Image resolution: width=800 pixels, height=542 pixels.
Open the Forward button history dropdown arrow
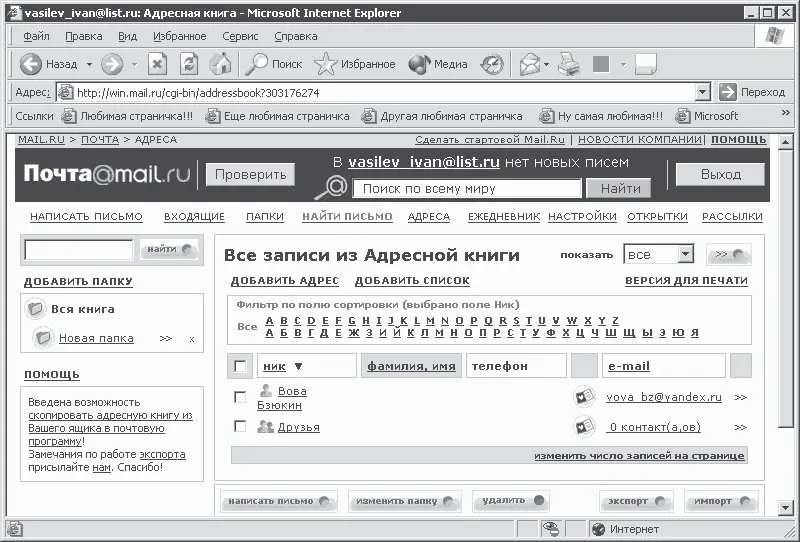(134, 64)
